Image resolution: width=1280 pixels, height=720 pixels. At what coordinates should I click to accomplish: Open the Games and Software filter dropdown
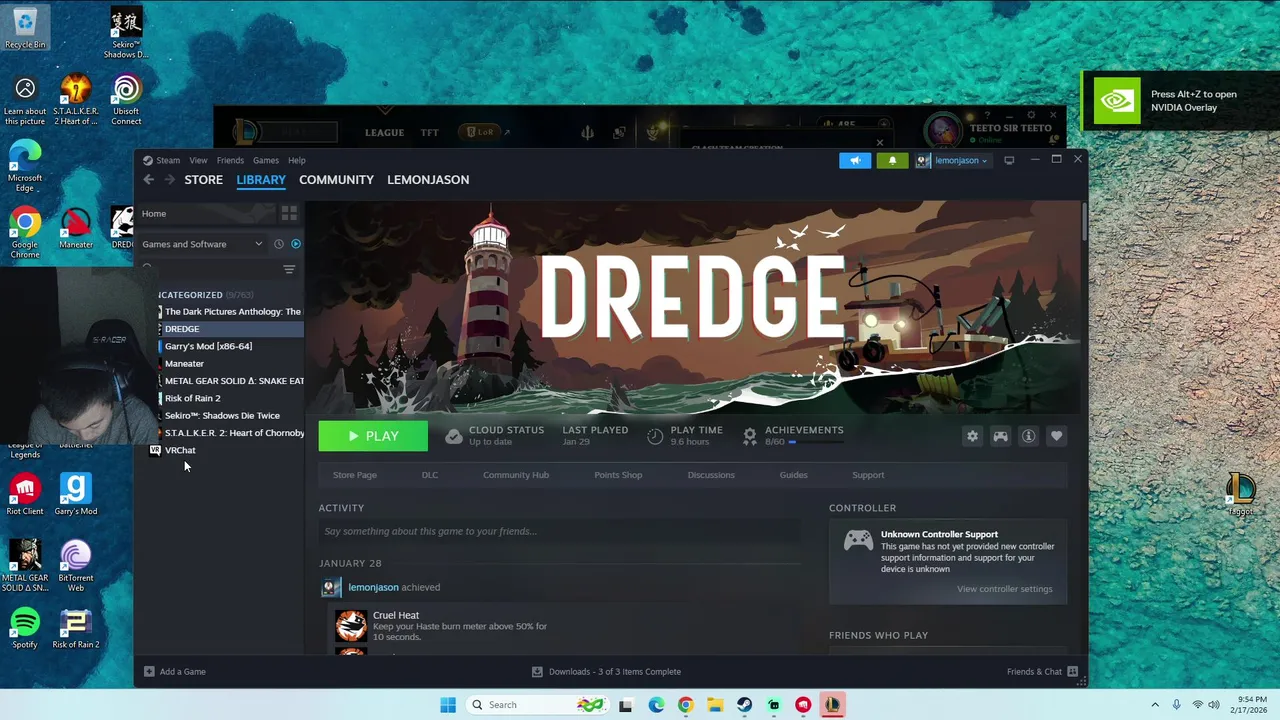(203, 244)
